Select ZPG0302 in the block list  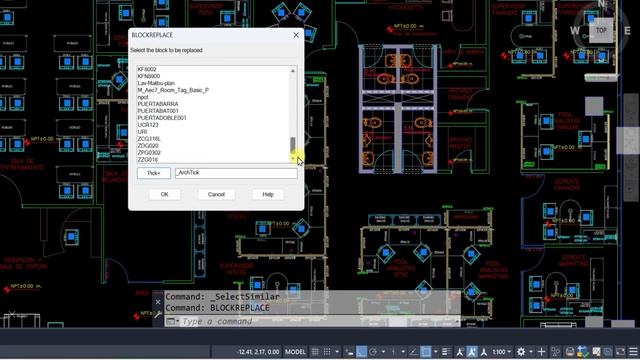[x=149, y=153]
